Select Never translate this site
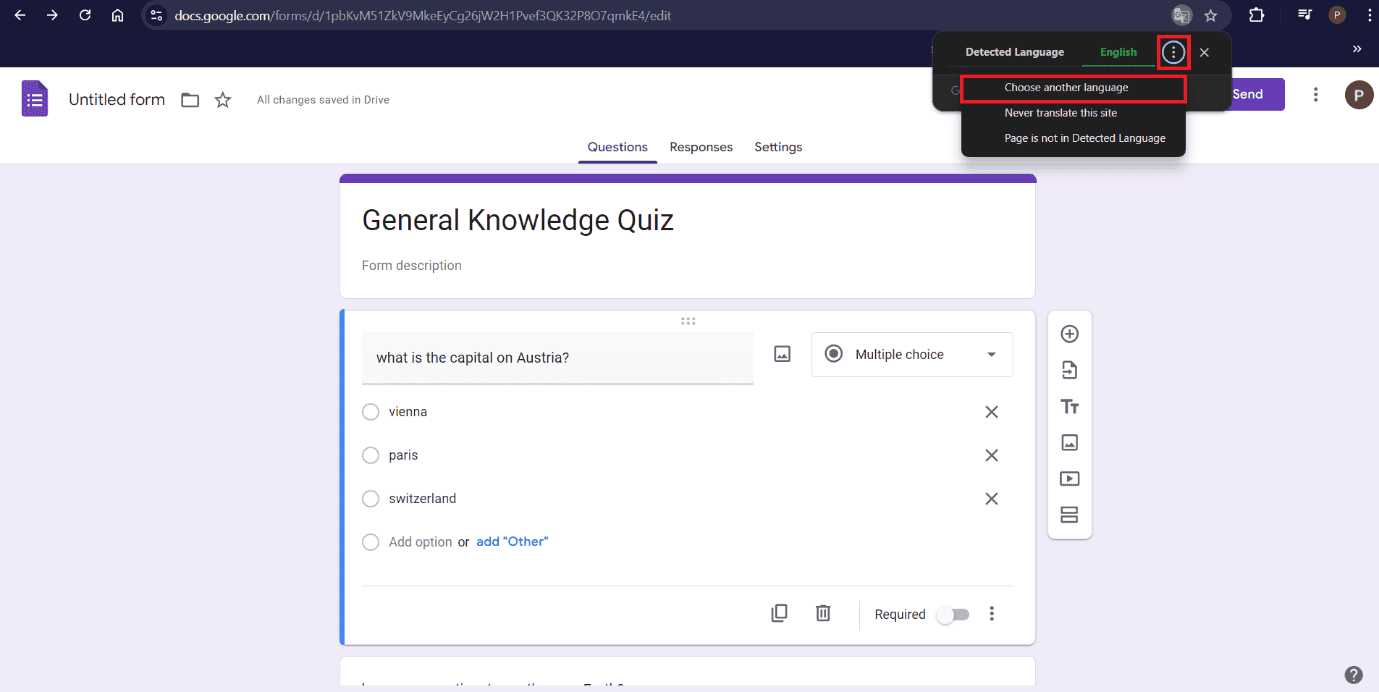Image resolution: width=1379 pixels, height=692 pixels. pyautogui.click(x=1073, y=113)
